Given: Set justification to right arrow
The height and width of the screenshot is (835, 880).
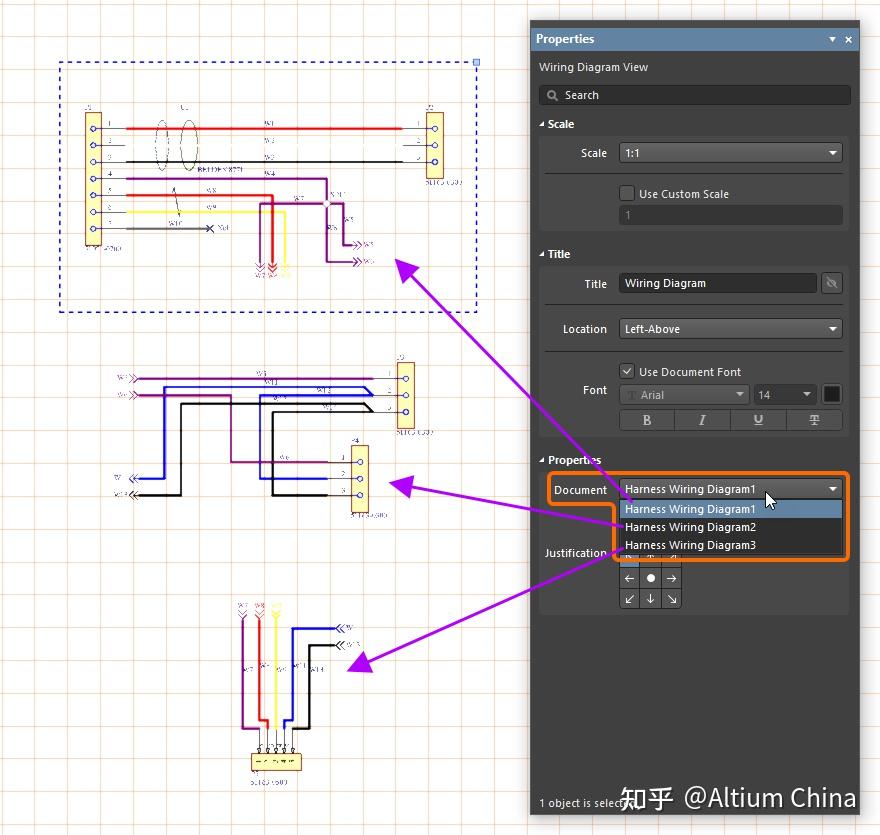Looking at the screenshot, I should coord(671,578).
